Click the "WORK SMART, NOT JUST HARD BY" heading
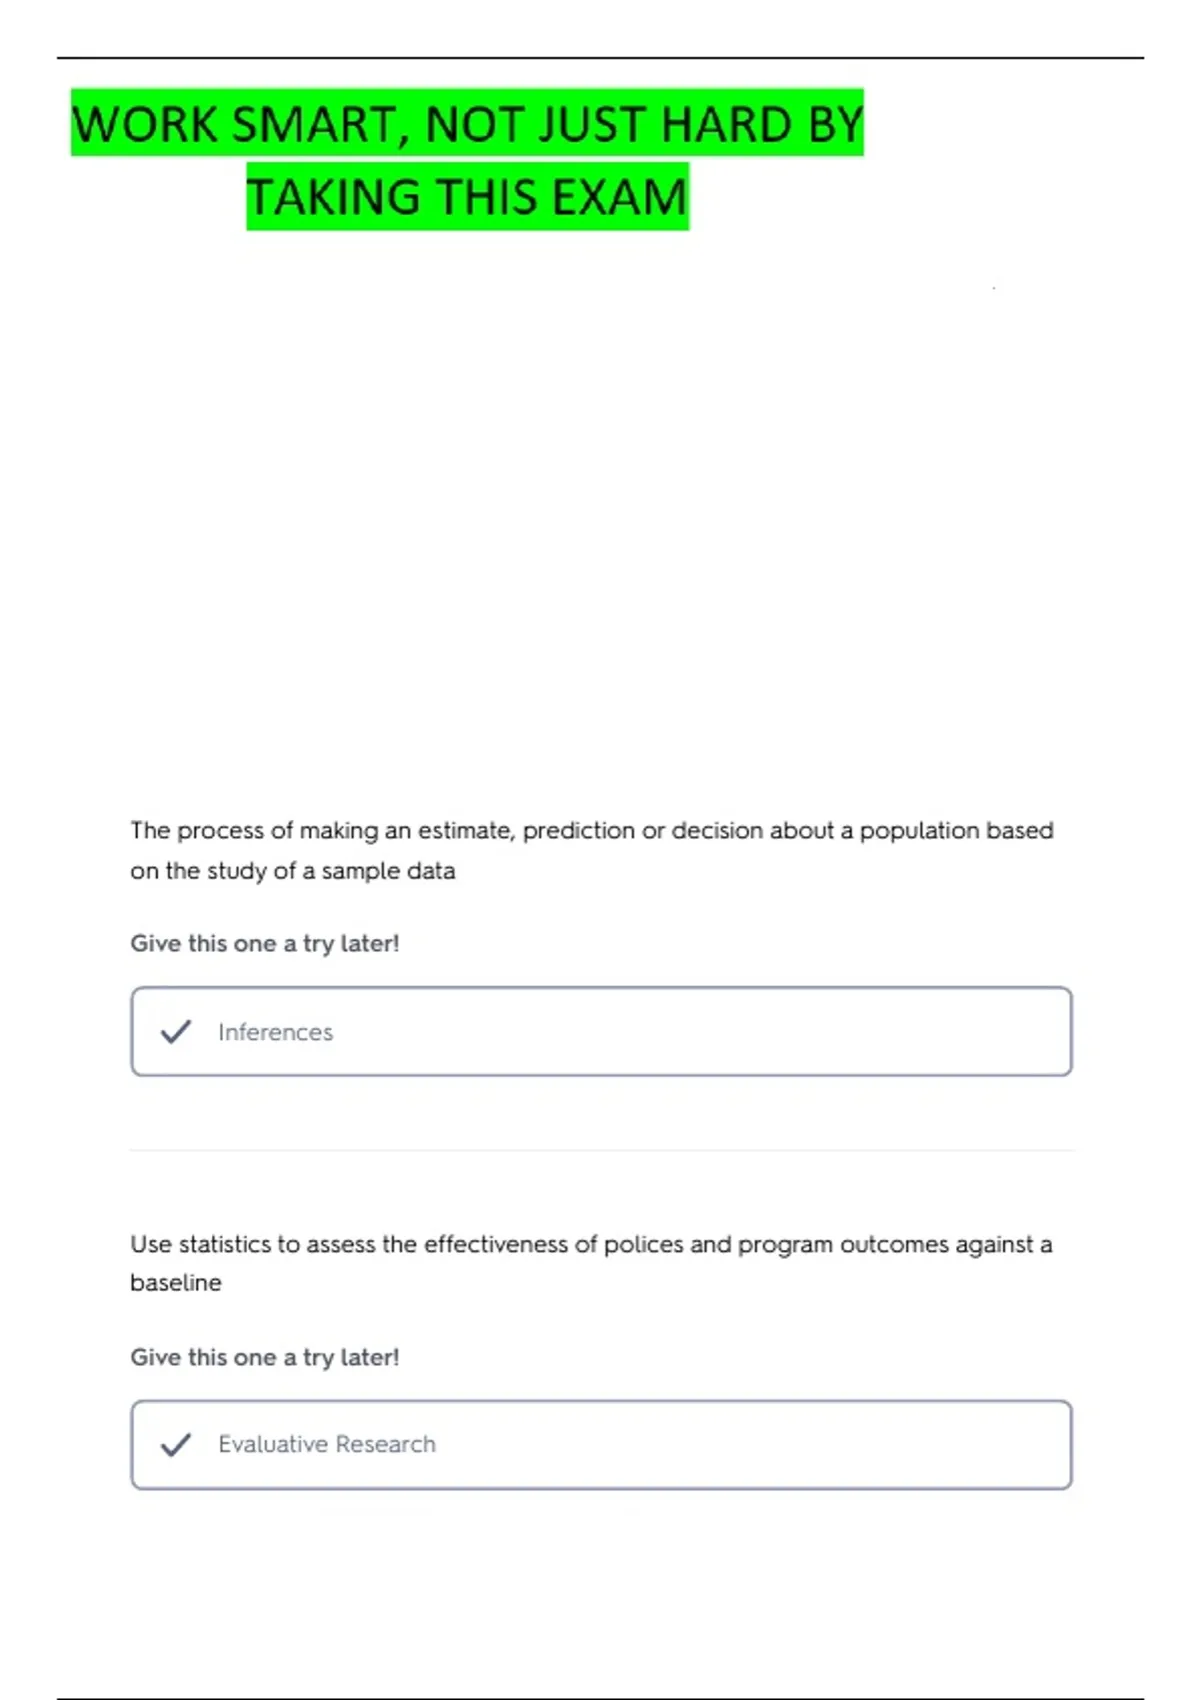This screenshot has width=1200, height=1700. click(x=467, y=123)
